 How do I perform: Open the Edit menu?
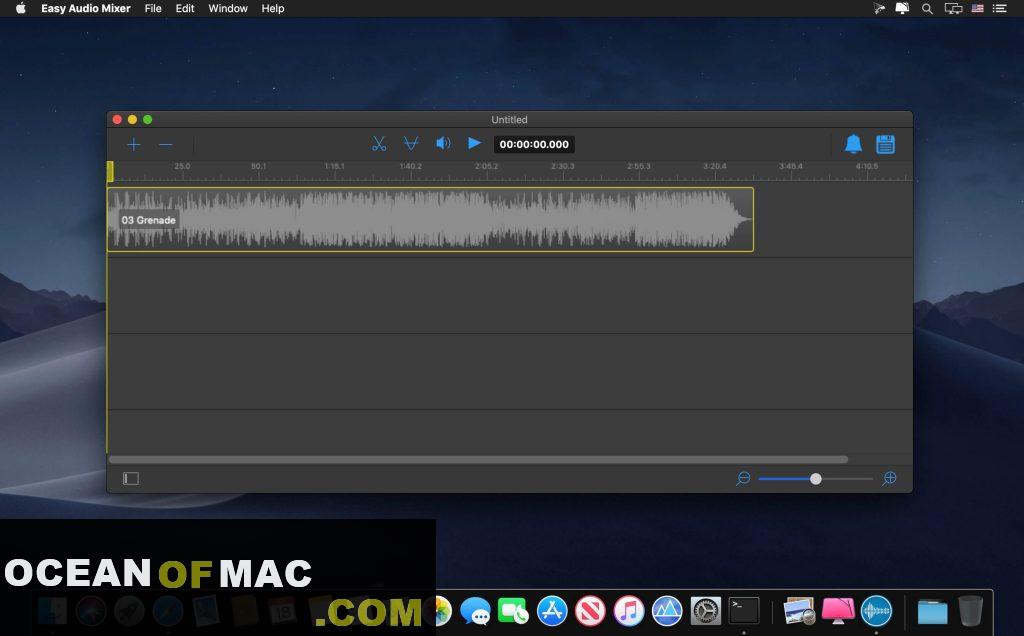(x=185, y=8)
